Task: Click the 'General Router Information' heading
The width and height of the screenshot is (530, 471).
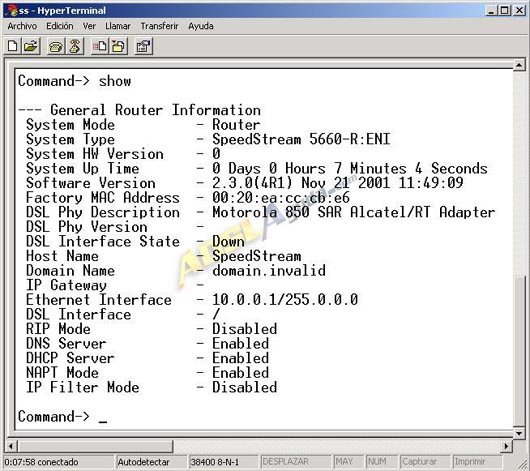Action: click(x=155, y=110)
